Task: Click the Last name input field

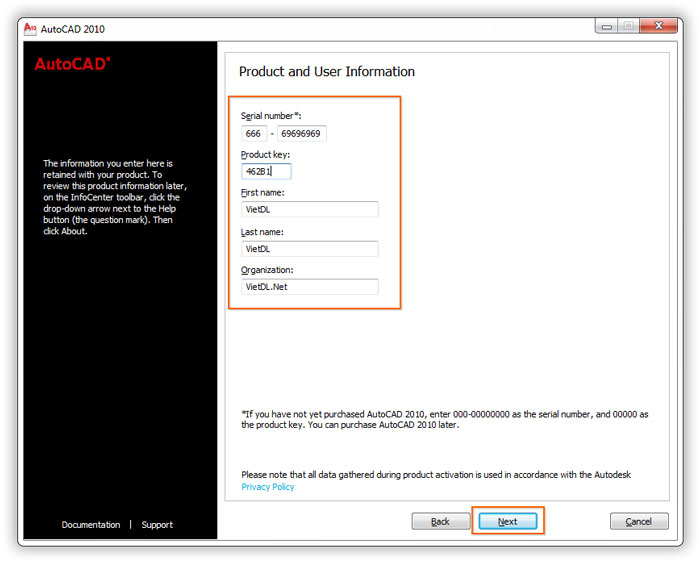Action: click(x=310, y=249)
